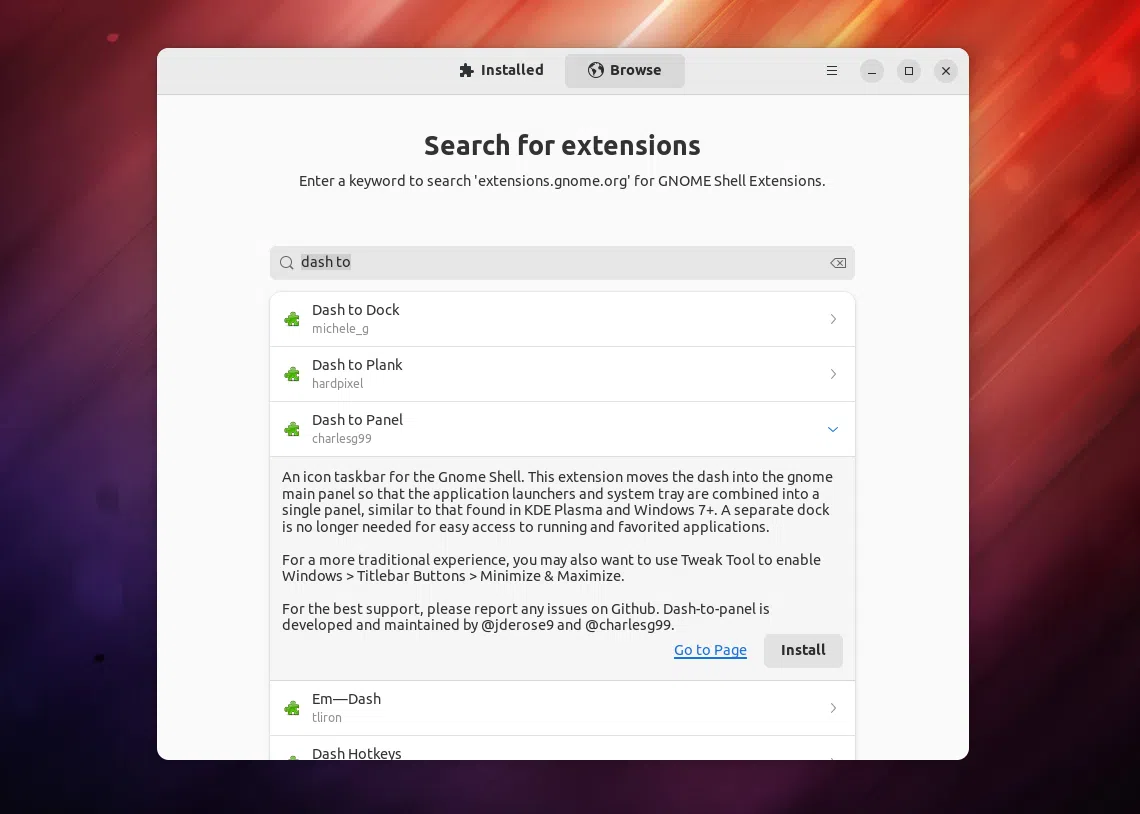This screenshot has width=1140, height=814.
Task: Click the Dash to Plank puzzle icon
Action: [x=292, y=374]
